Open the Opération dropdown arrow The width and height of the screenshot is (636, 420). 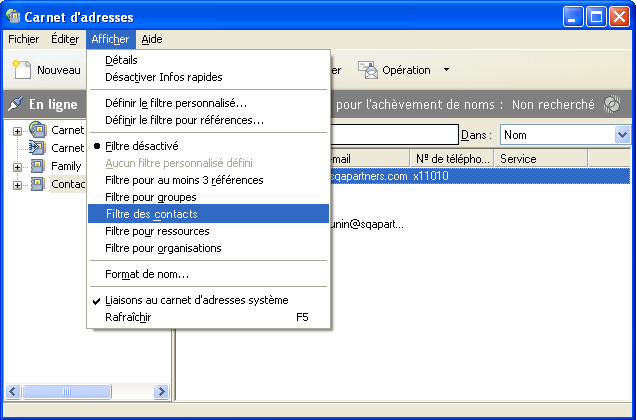pos(446,70)
